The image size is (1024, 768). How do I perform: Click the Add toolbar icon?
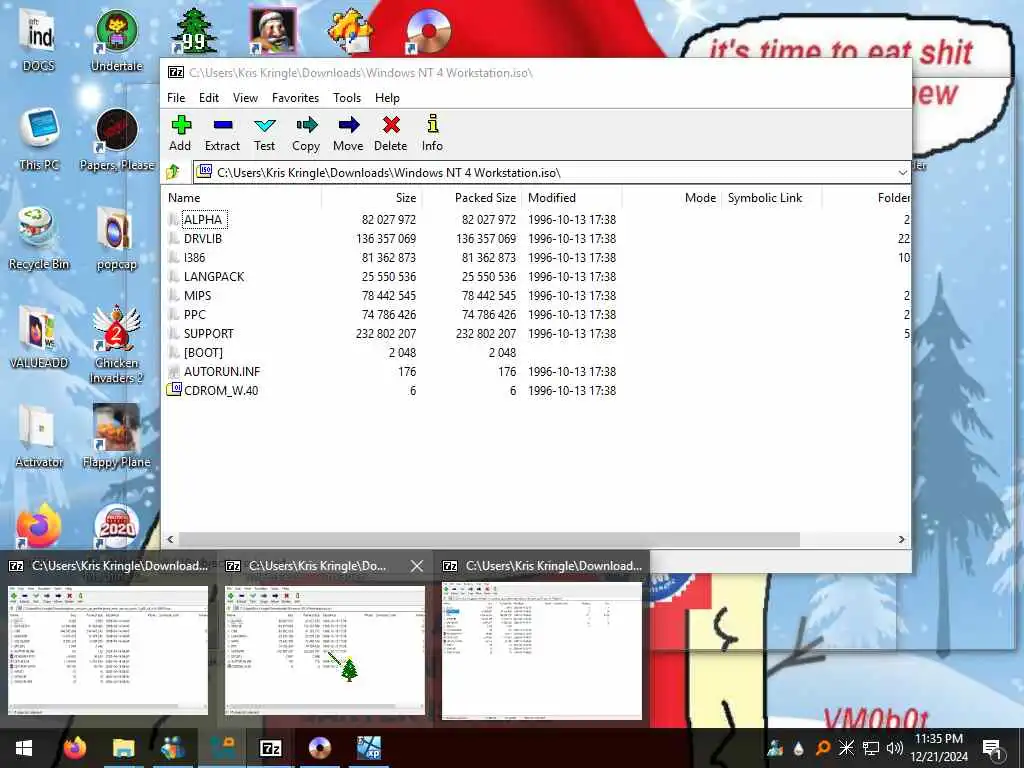pos(180,133)
